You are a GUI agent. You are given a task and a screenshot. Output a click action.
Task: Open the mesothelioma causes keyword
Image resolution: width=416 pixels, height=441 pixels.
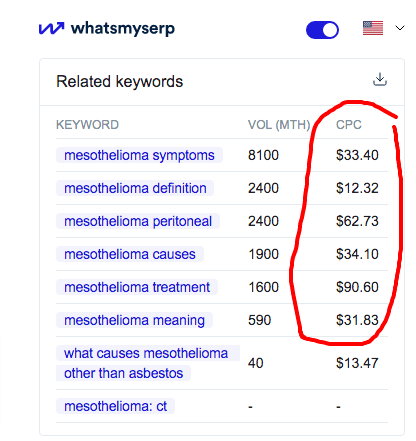pos(130,254)
